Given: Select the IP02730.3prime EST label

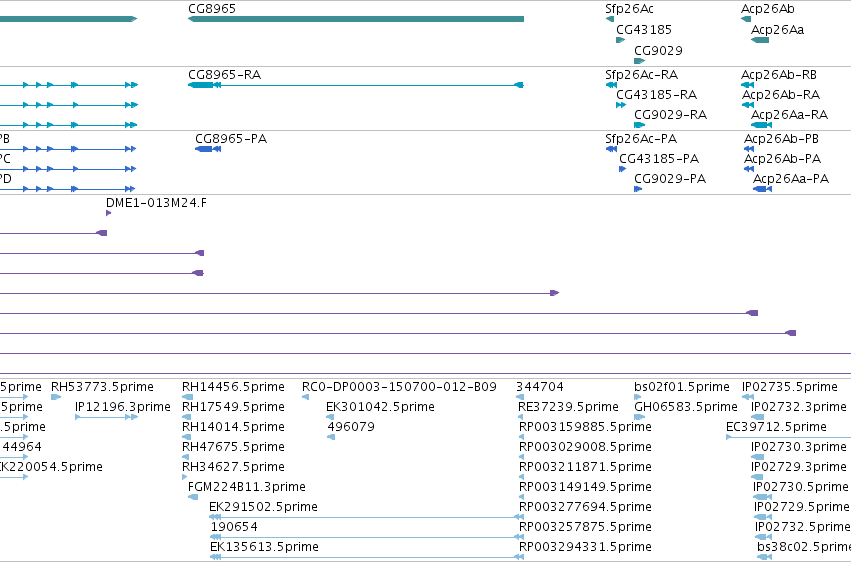Looking at the screenshot, I should (798, 447).
